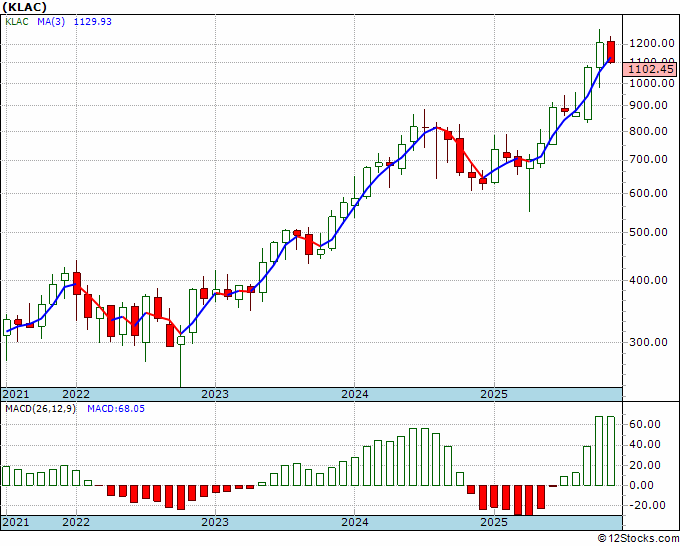Click 2024 on the MACD time axis
Viewport: 680px width, 546px height.
pos(355,522)
